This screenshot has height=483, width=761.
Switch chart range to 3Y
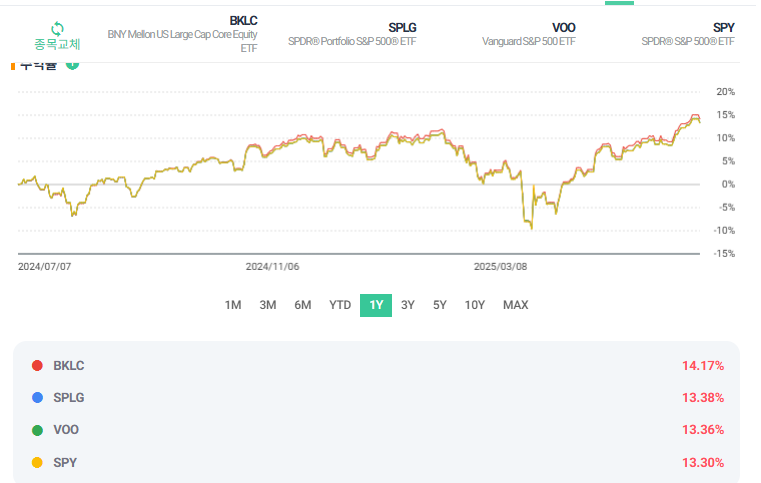pyautogui.click(x=408, y=305)
